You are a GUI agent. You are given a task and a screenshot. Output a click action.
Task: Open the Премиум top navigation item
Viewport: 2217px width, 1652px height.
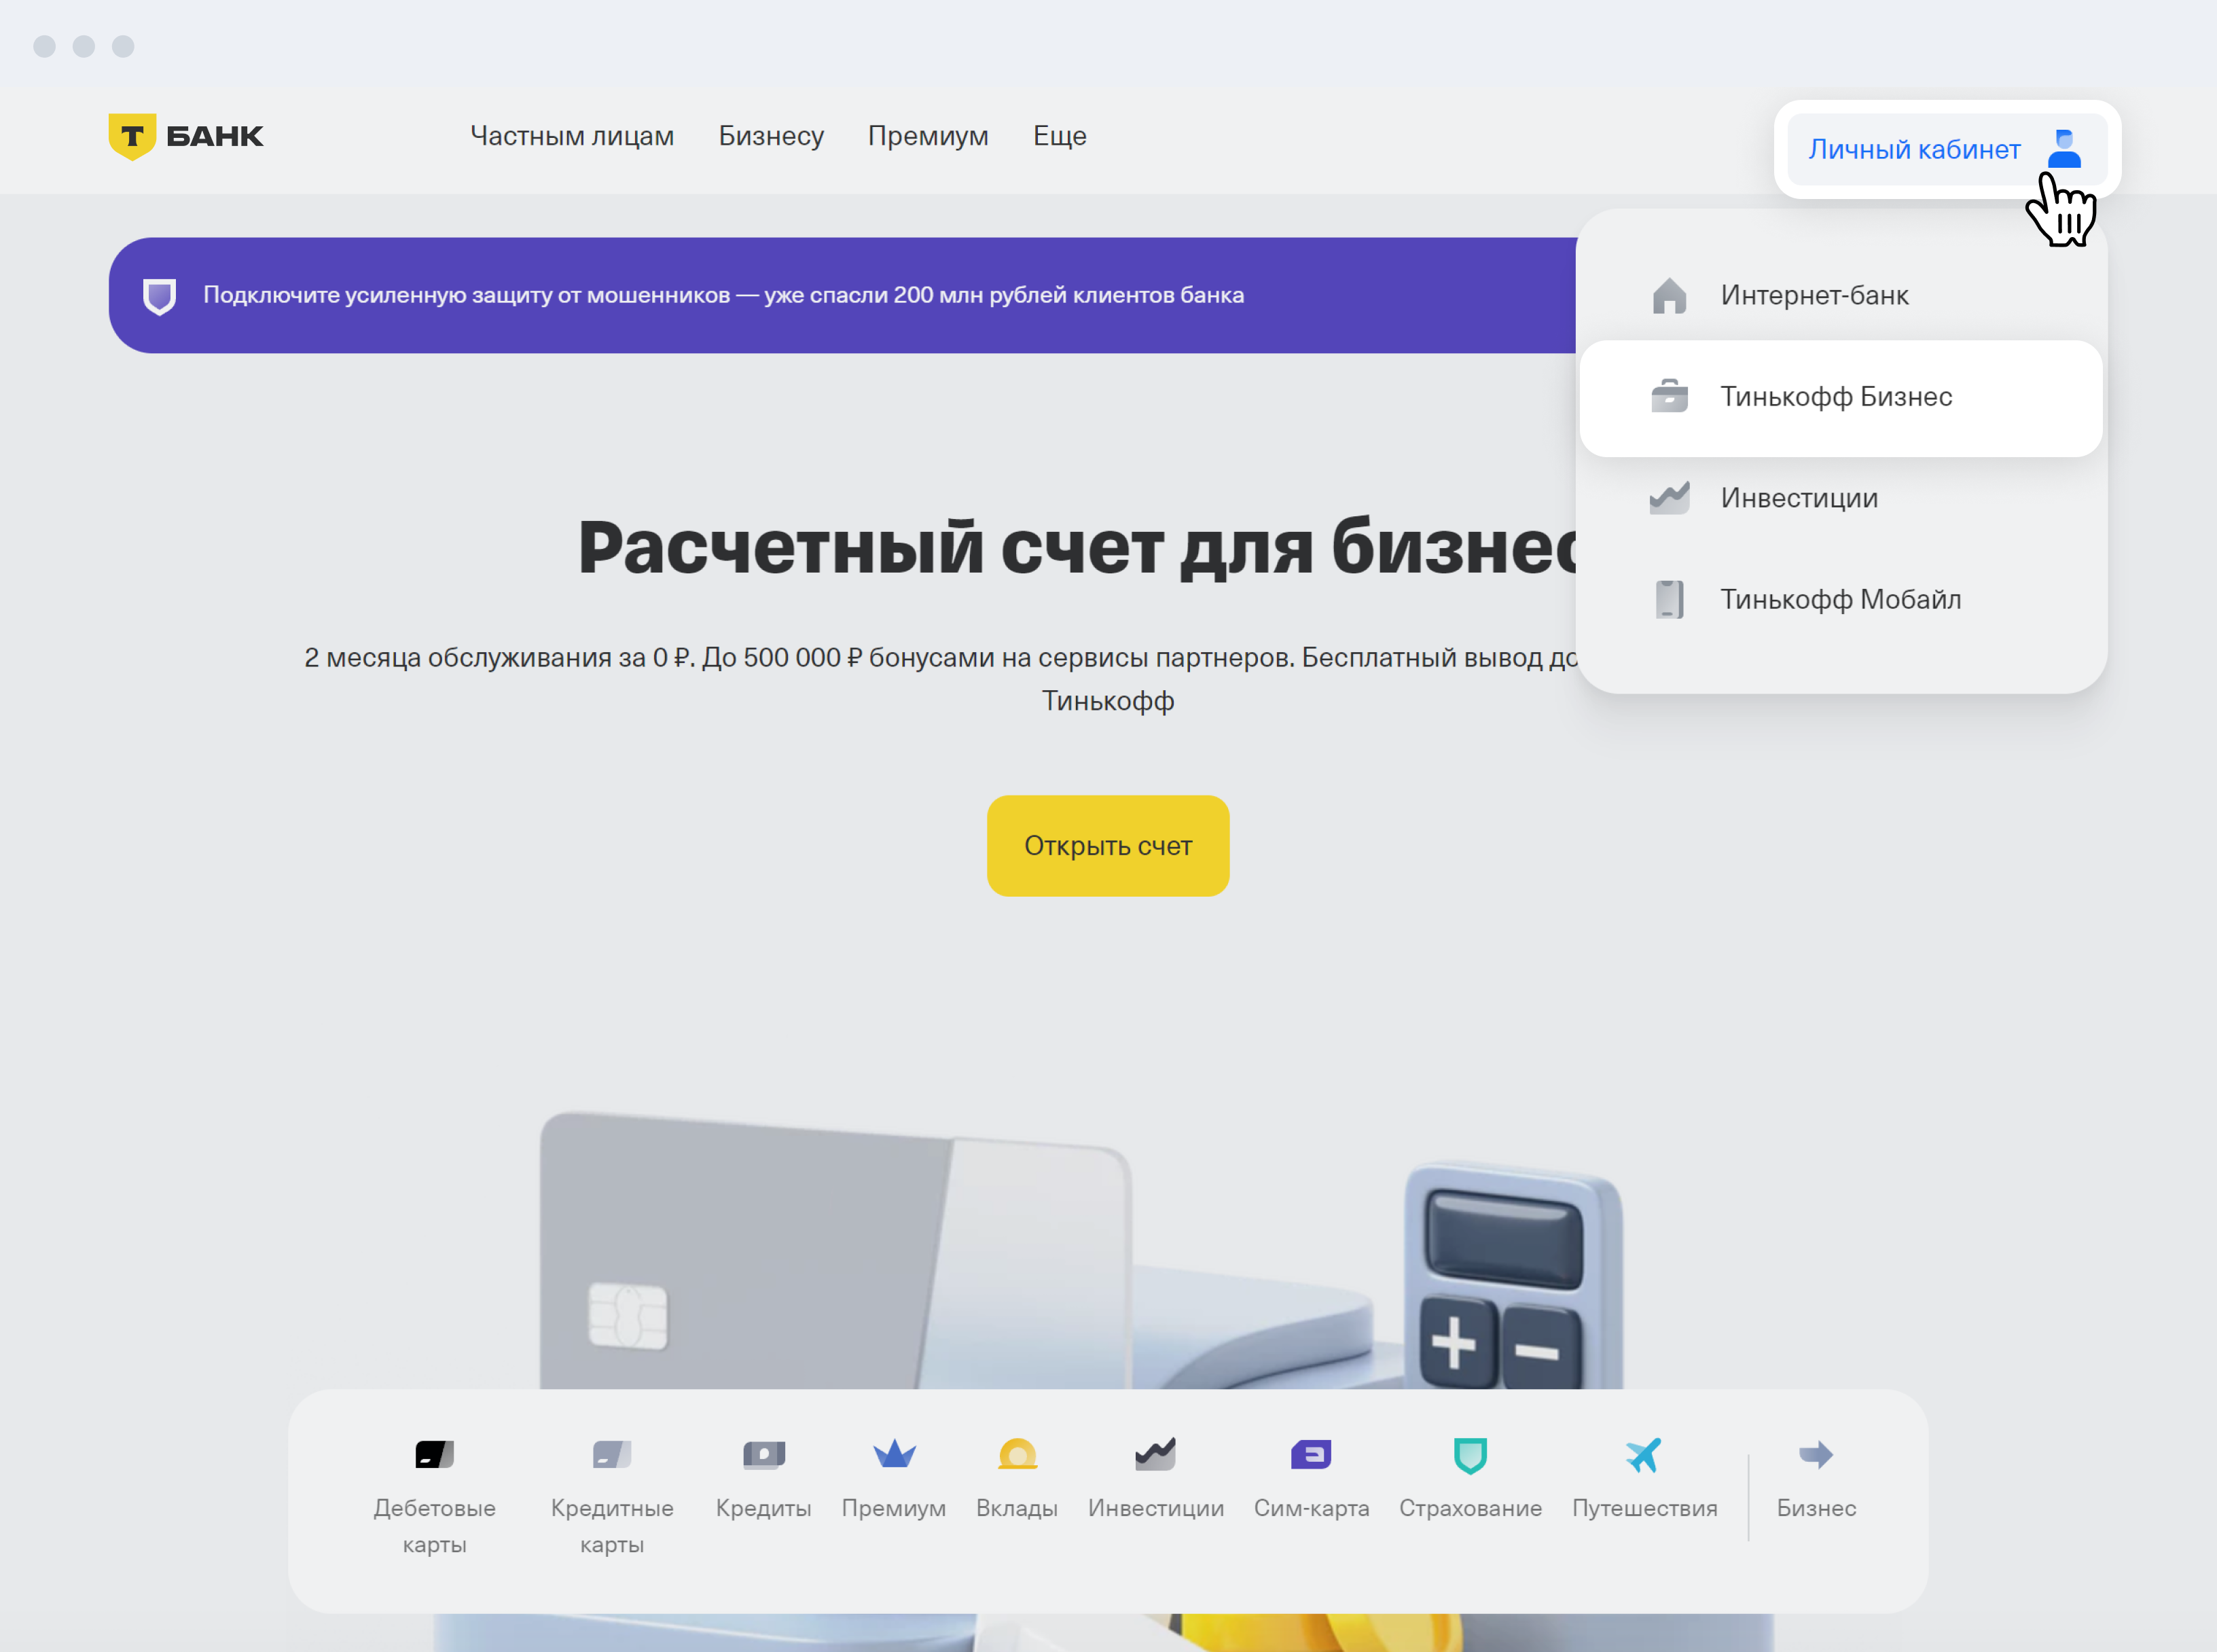[x=928, y=136]
